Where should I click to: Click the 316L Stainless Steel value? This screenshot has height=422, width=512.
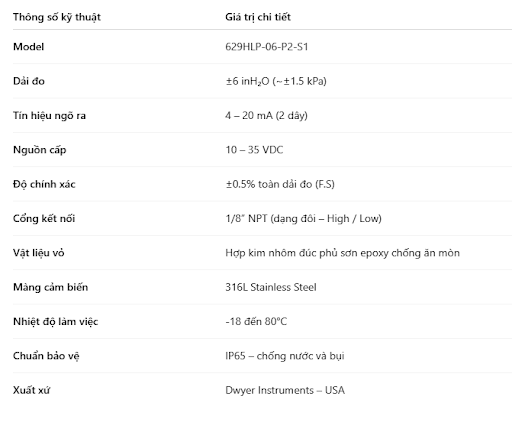(x=271, y=287)
